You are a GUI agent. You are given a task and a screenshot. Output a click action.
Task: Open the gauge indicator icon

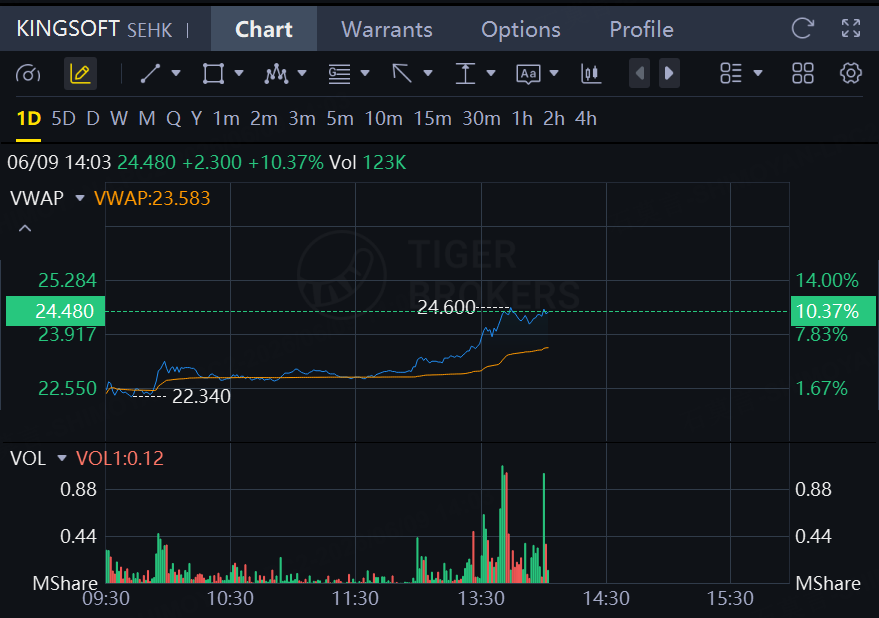click(28, 73)
